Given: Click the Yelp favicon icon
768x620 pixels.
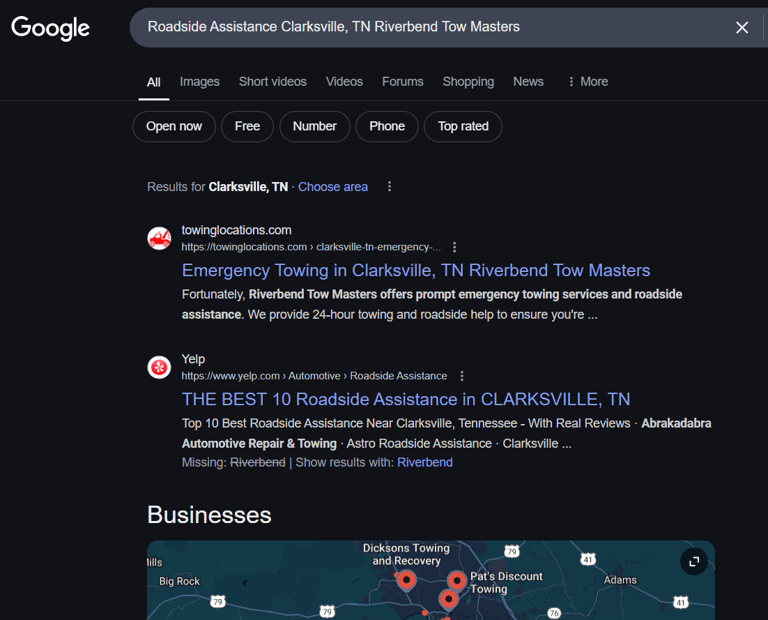Looking at the screenshot, I should [159, 367].
